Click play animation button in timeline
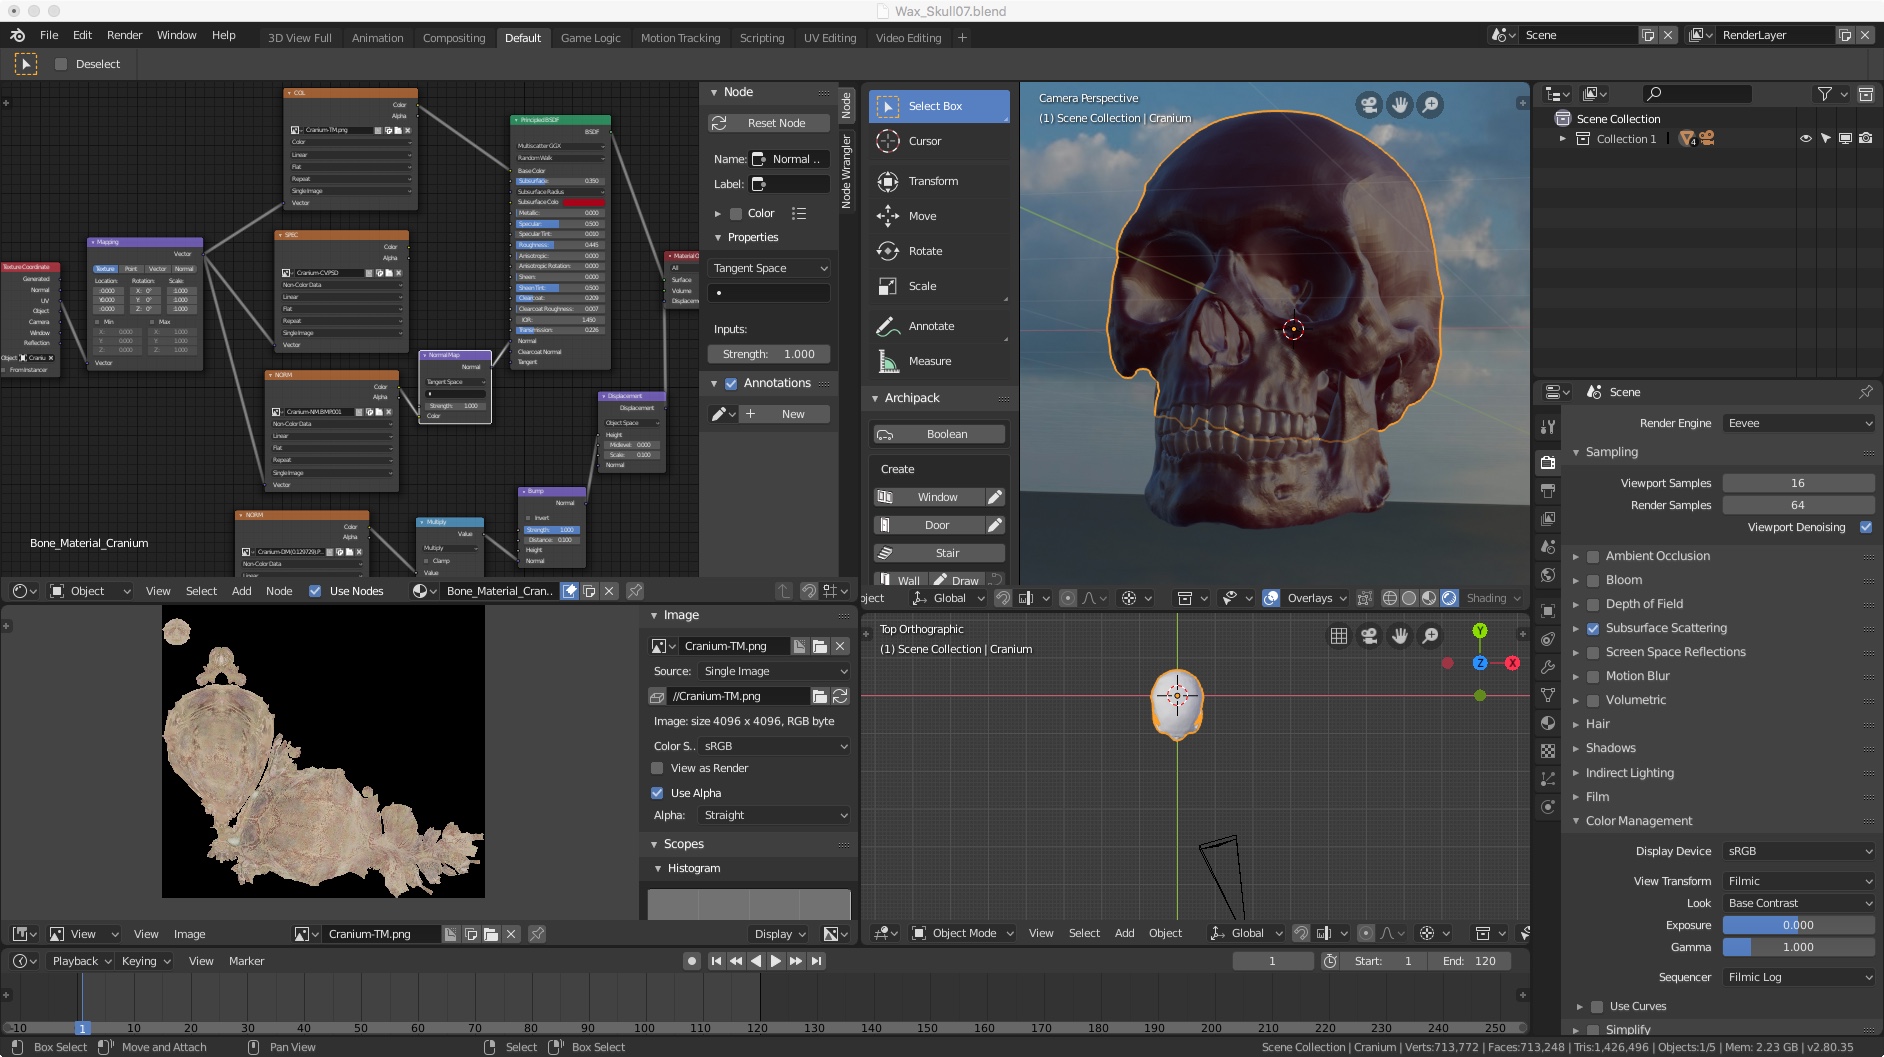 pos(776,961)
